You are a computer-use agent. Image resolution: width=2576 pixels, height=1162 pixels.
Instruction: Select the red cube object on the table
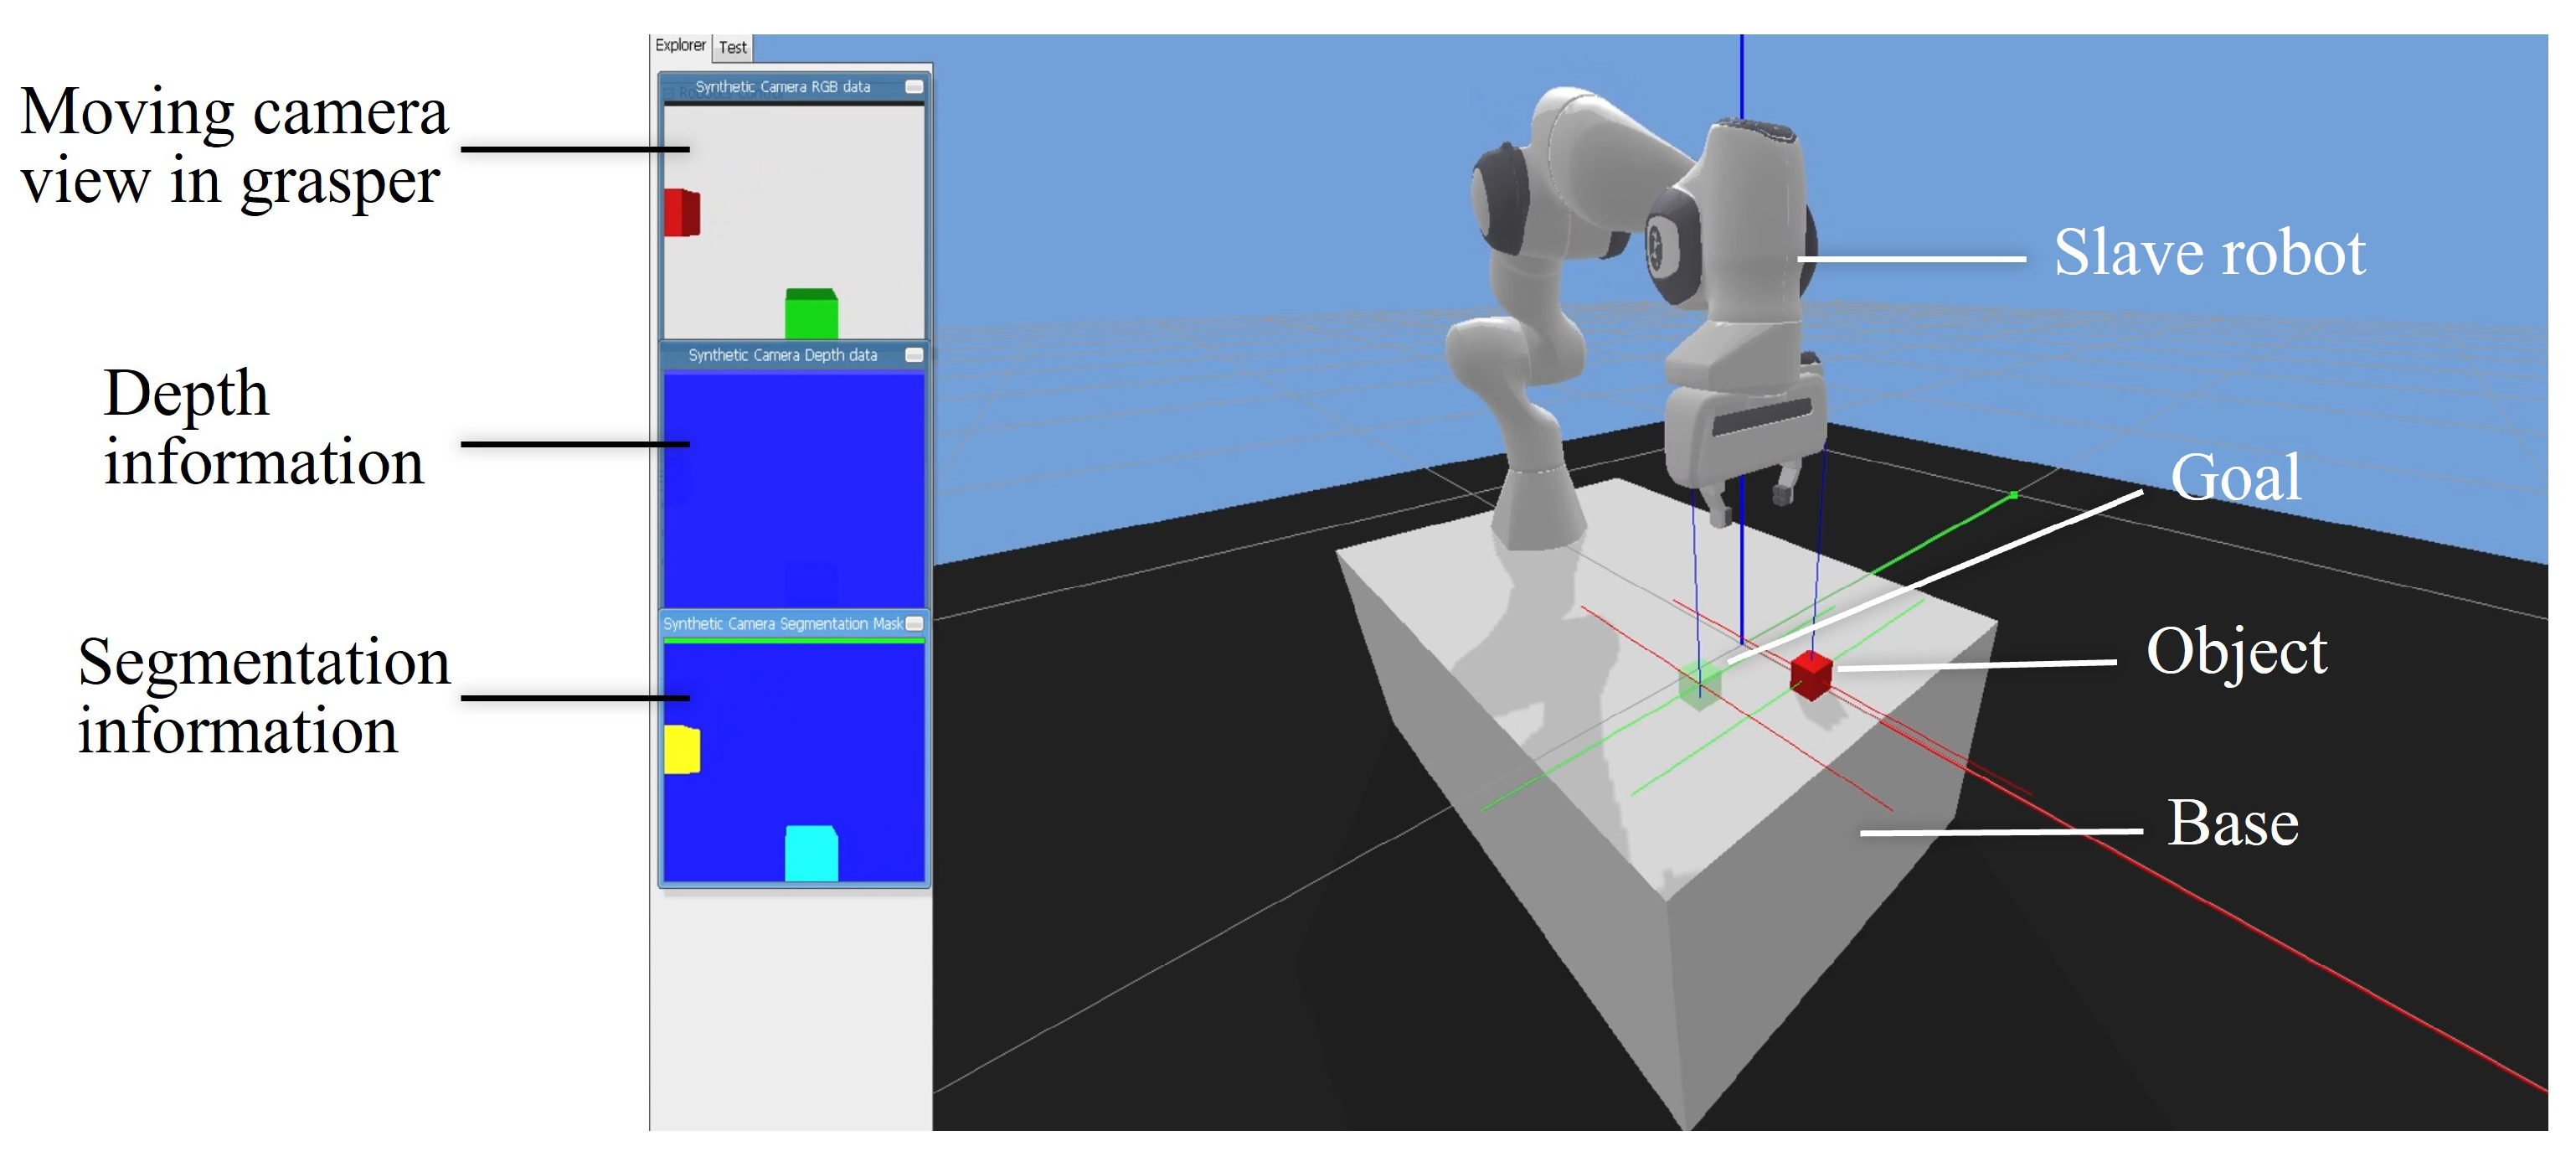[1811, 674]
